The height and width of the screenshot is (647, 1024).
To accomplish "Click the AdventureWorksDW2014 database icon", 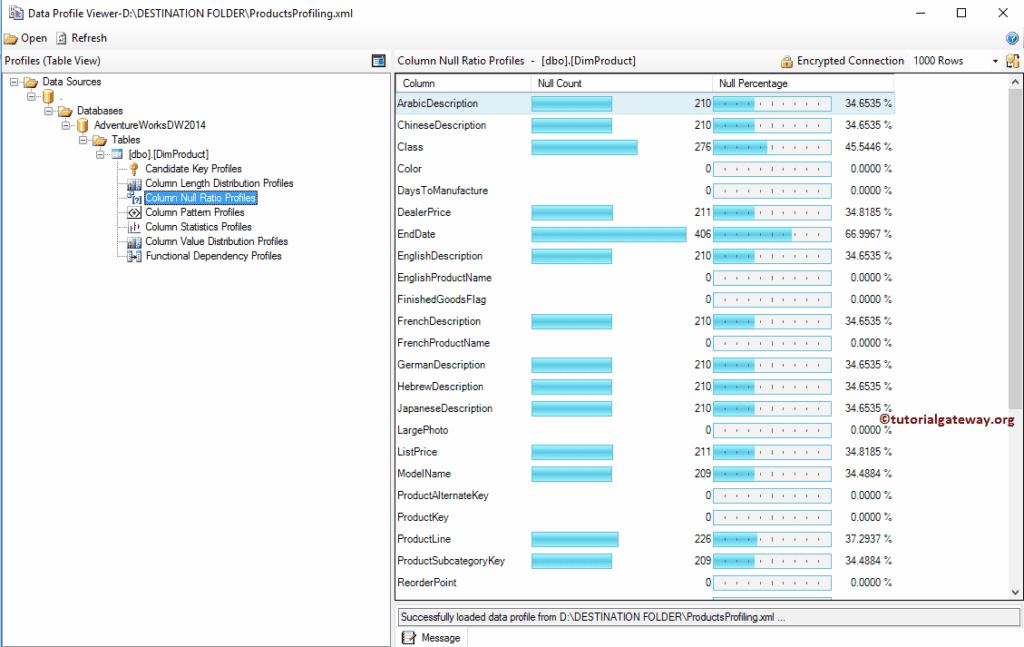I will point(81,125).
